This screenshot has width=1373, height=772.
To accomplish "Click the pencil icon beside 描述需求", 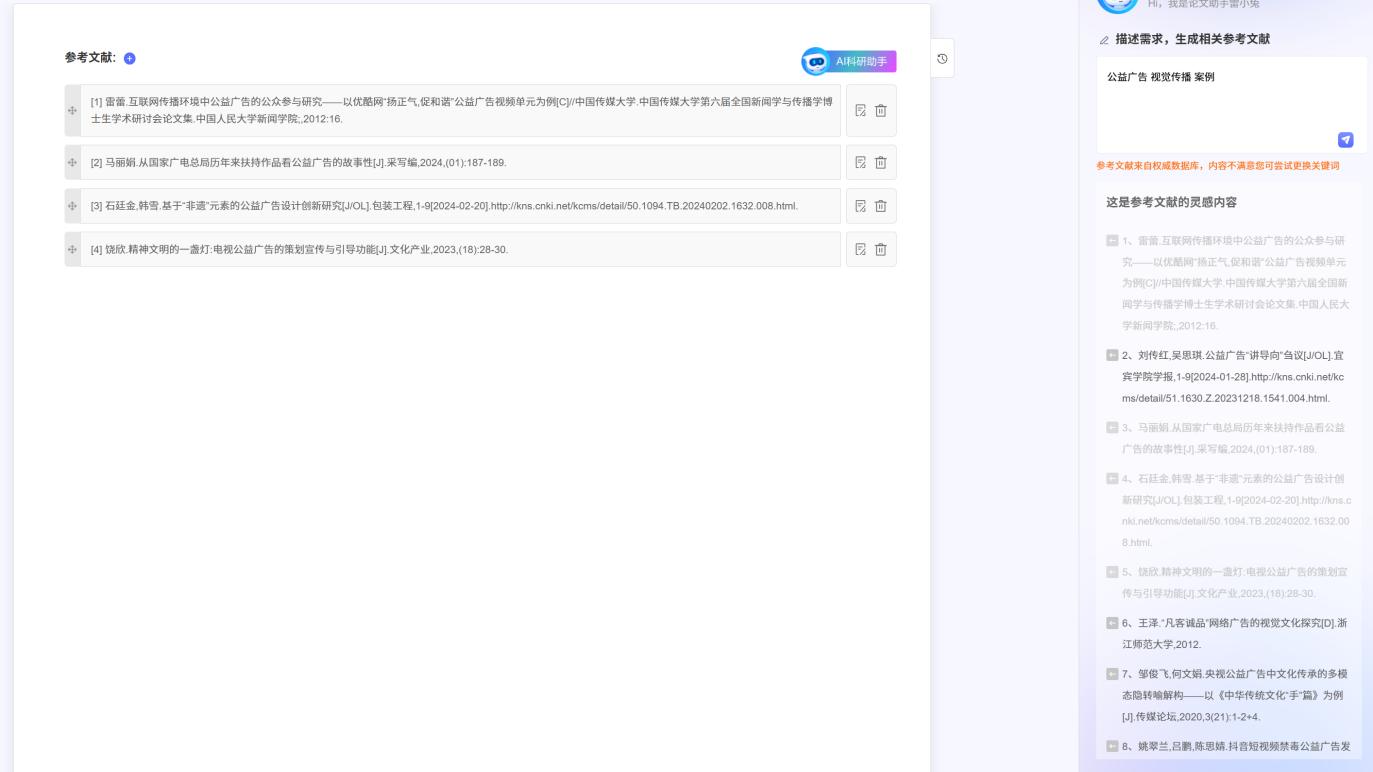I will (x=1104, y=40).
